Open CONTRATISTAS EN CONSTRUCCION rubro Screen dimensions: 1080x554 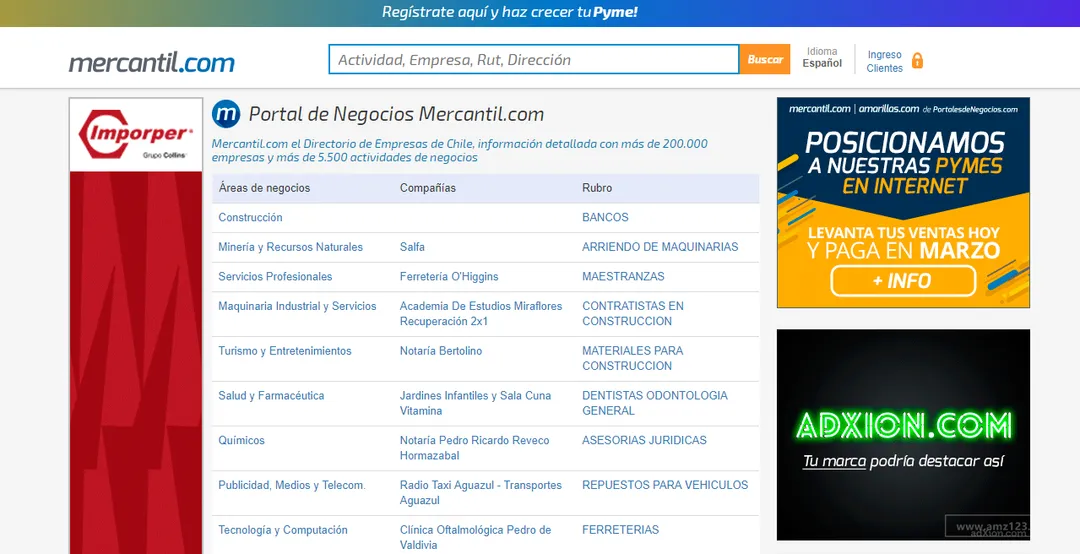tap(633, 314)
